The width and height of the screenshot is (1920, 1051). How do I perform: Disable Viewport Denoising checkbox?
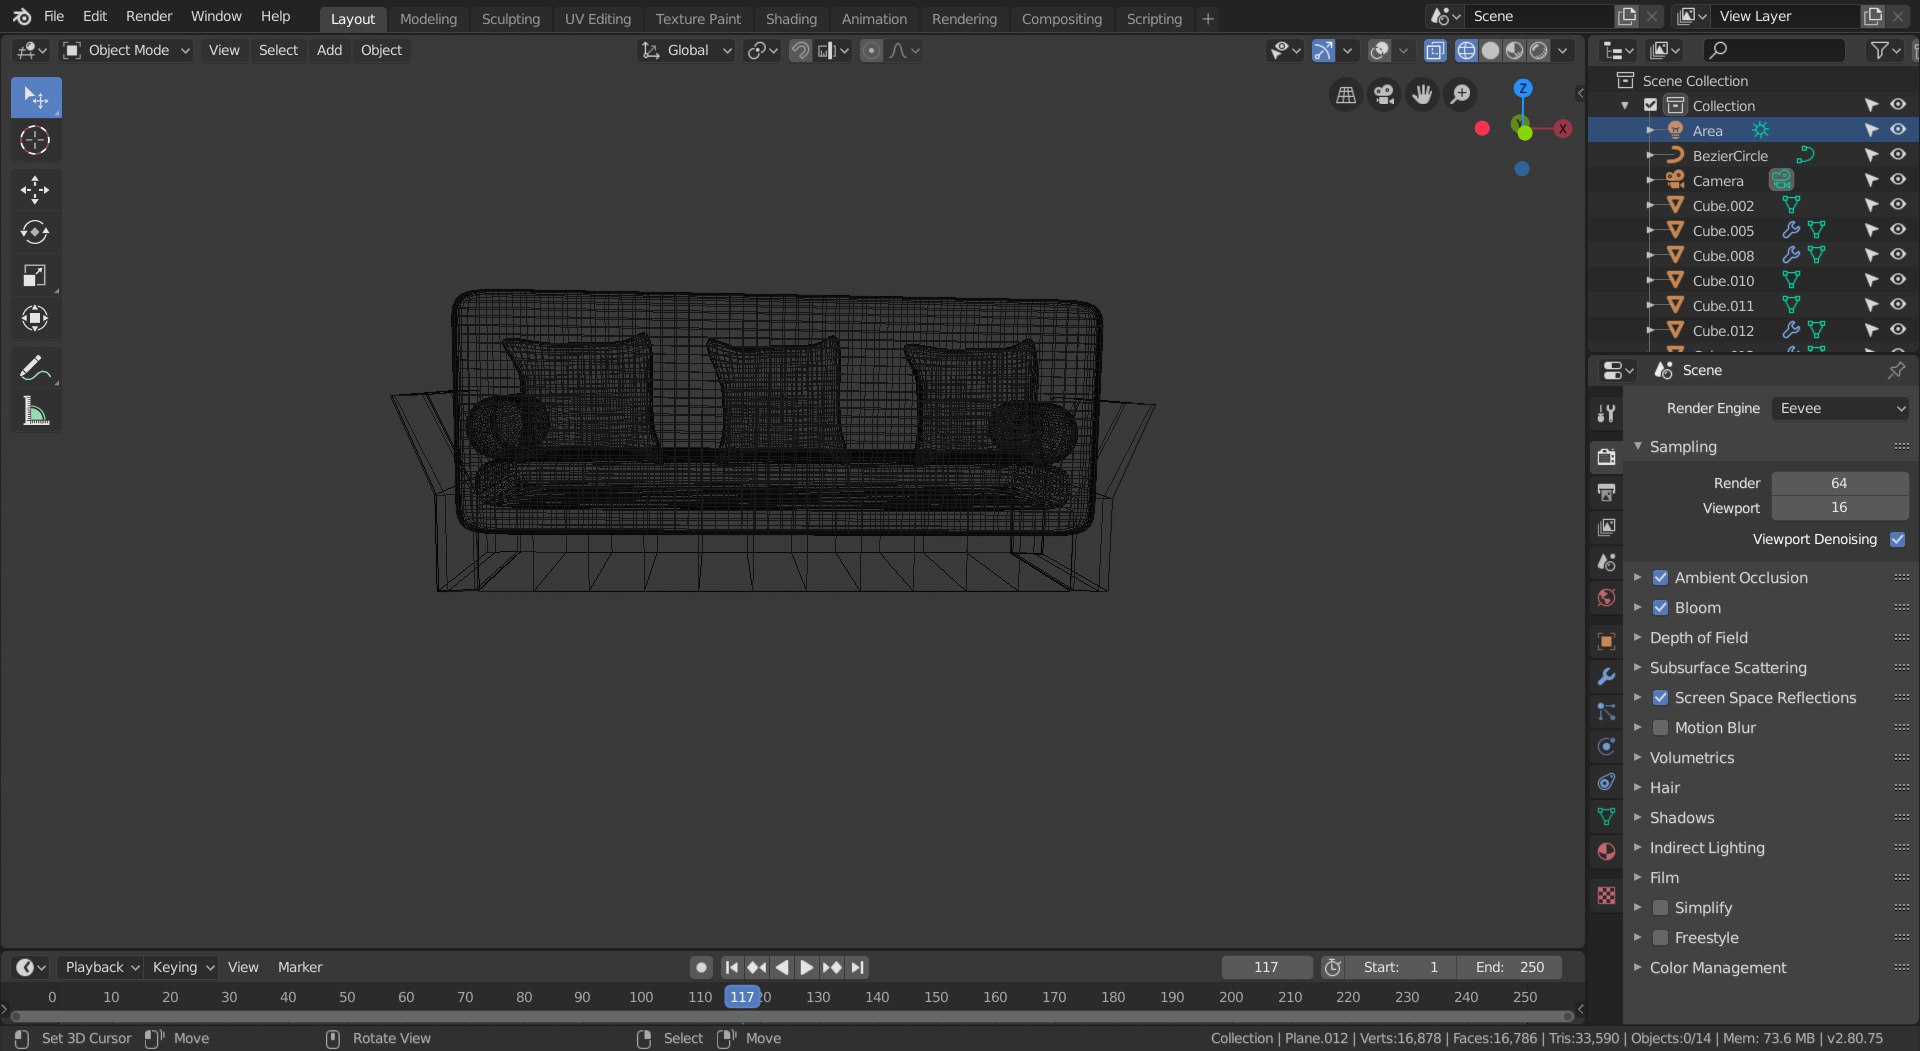(1897, 539)
